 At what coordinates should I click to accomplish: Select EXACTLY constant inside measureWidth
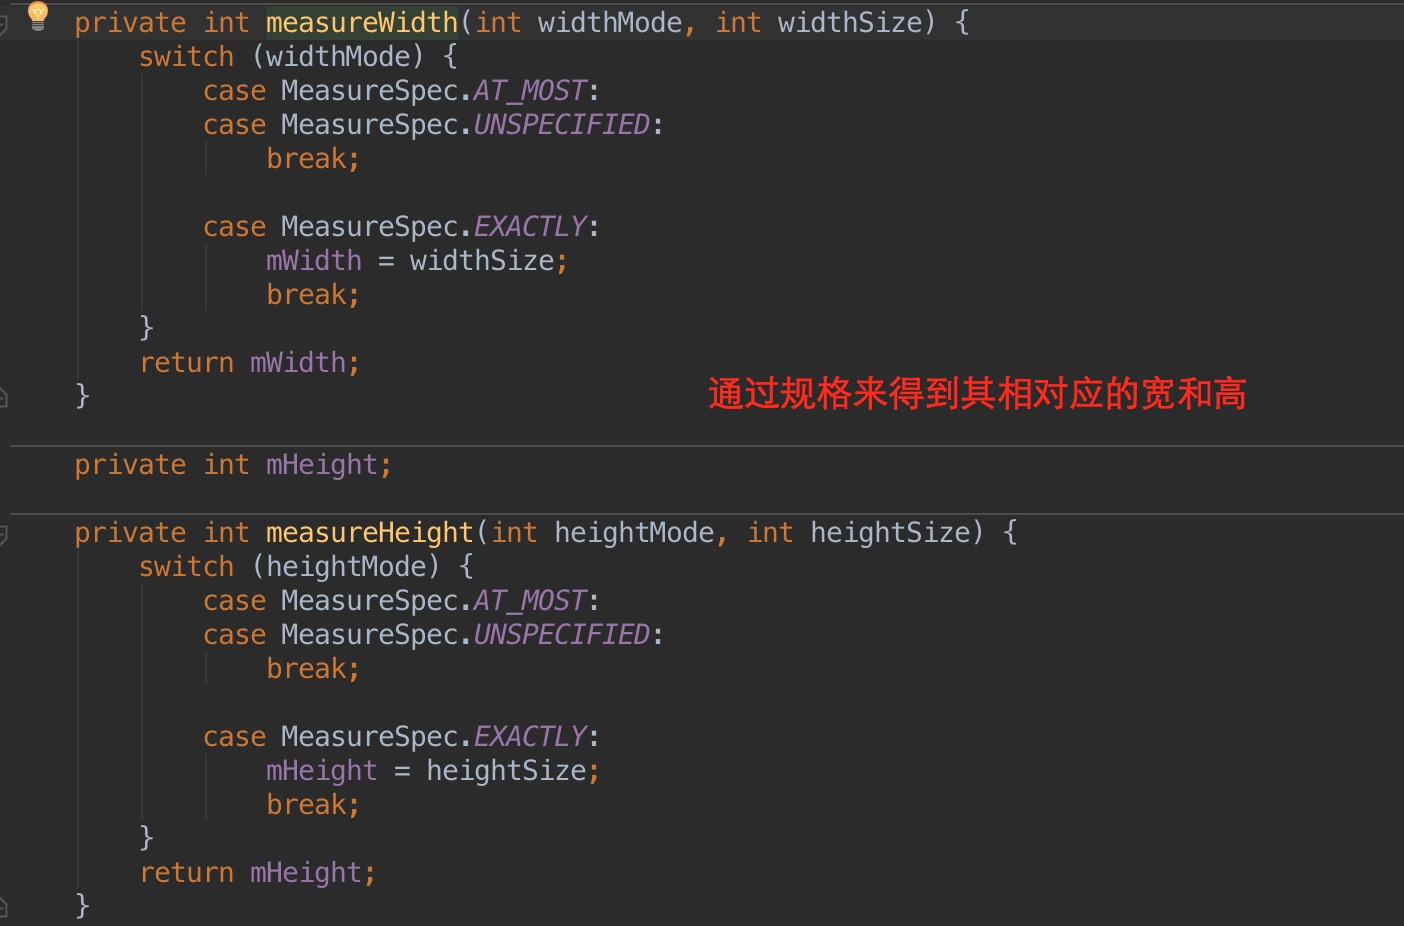click(x=530, y=227)
